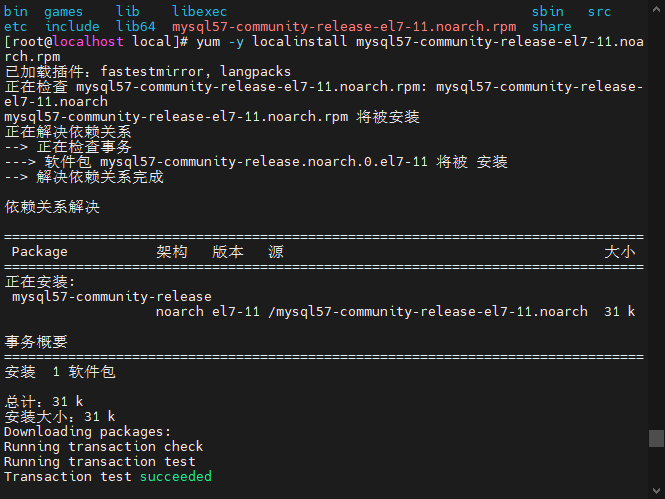This screenshot has width=665, height=499.
Task: Click the '总计: 31 k' line
Action: click(44, 401)
